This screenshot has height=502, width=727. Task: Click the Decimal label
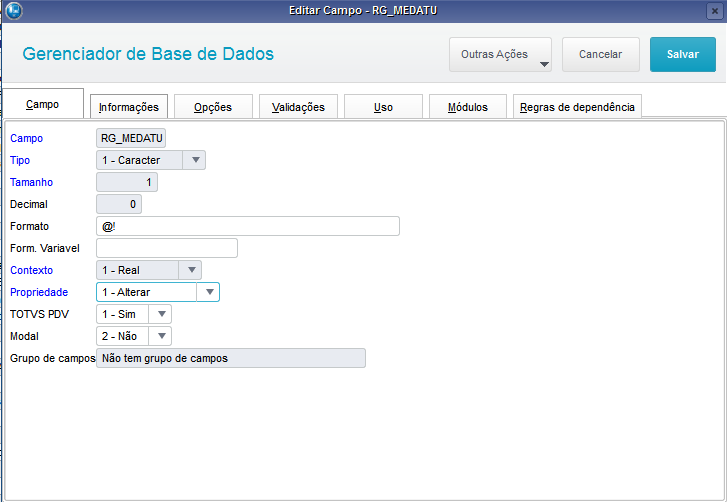click(x=29, y=204)
